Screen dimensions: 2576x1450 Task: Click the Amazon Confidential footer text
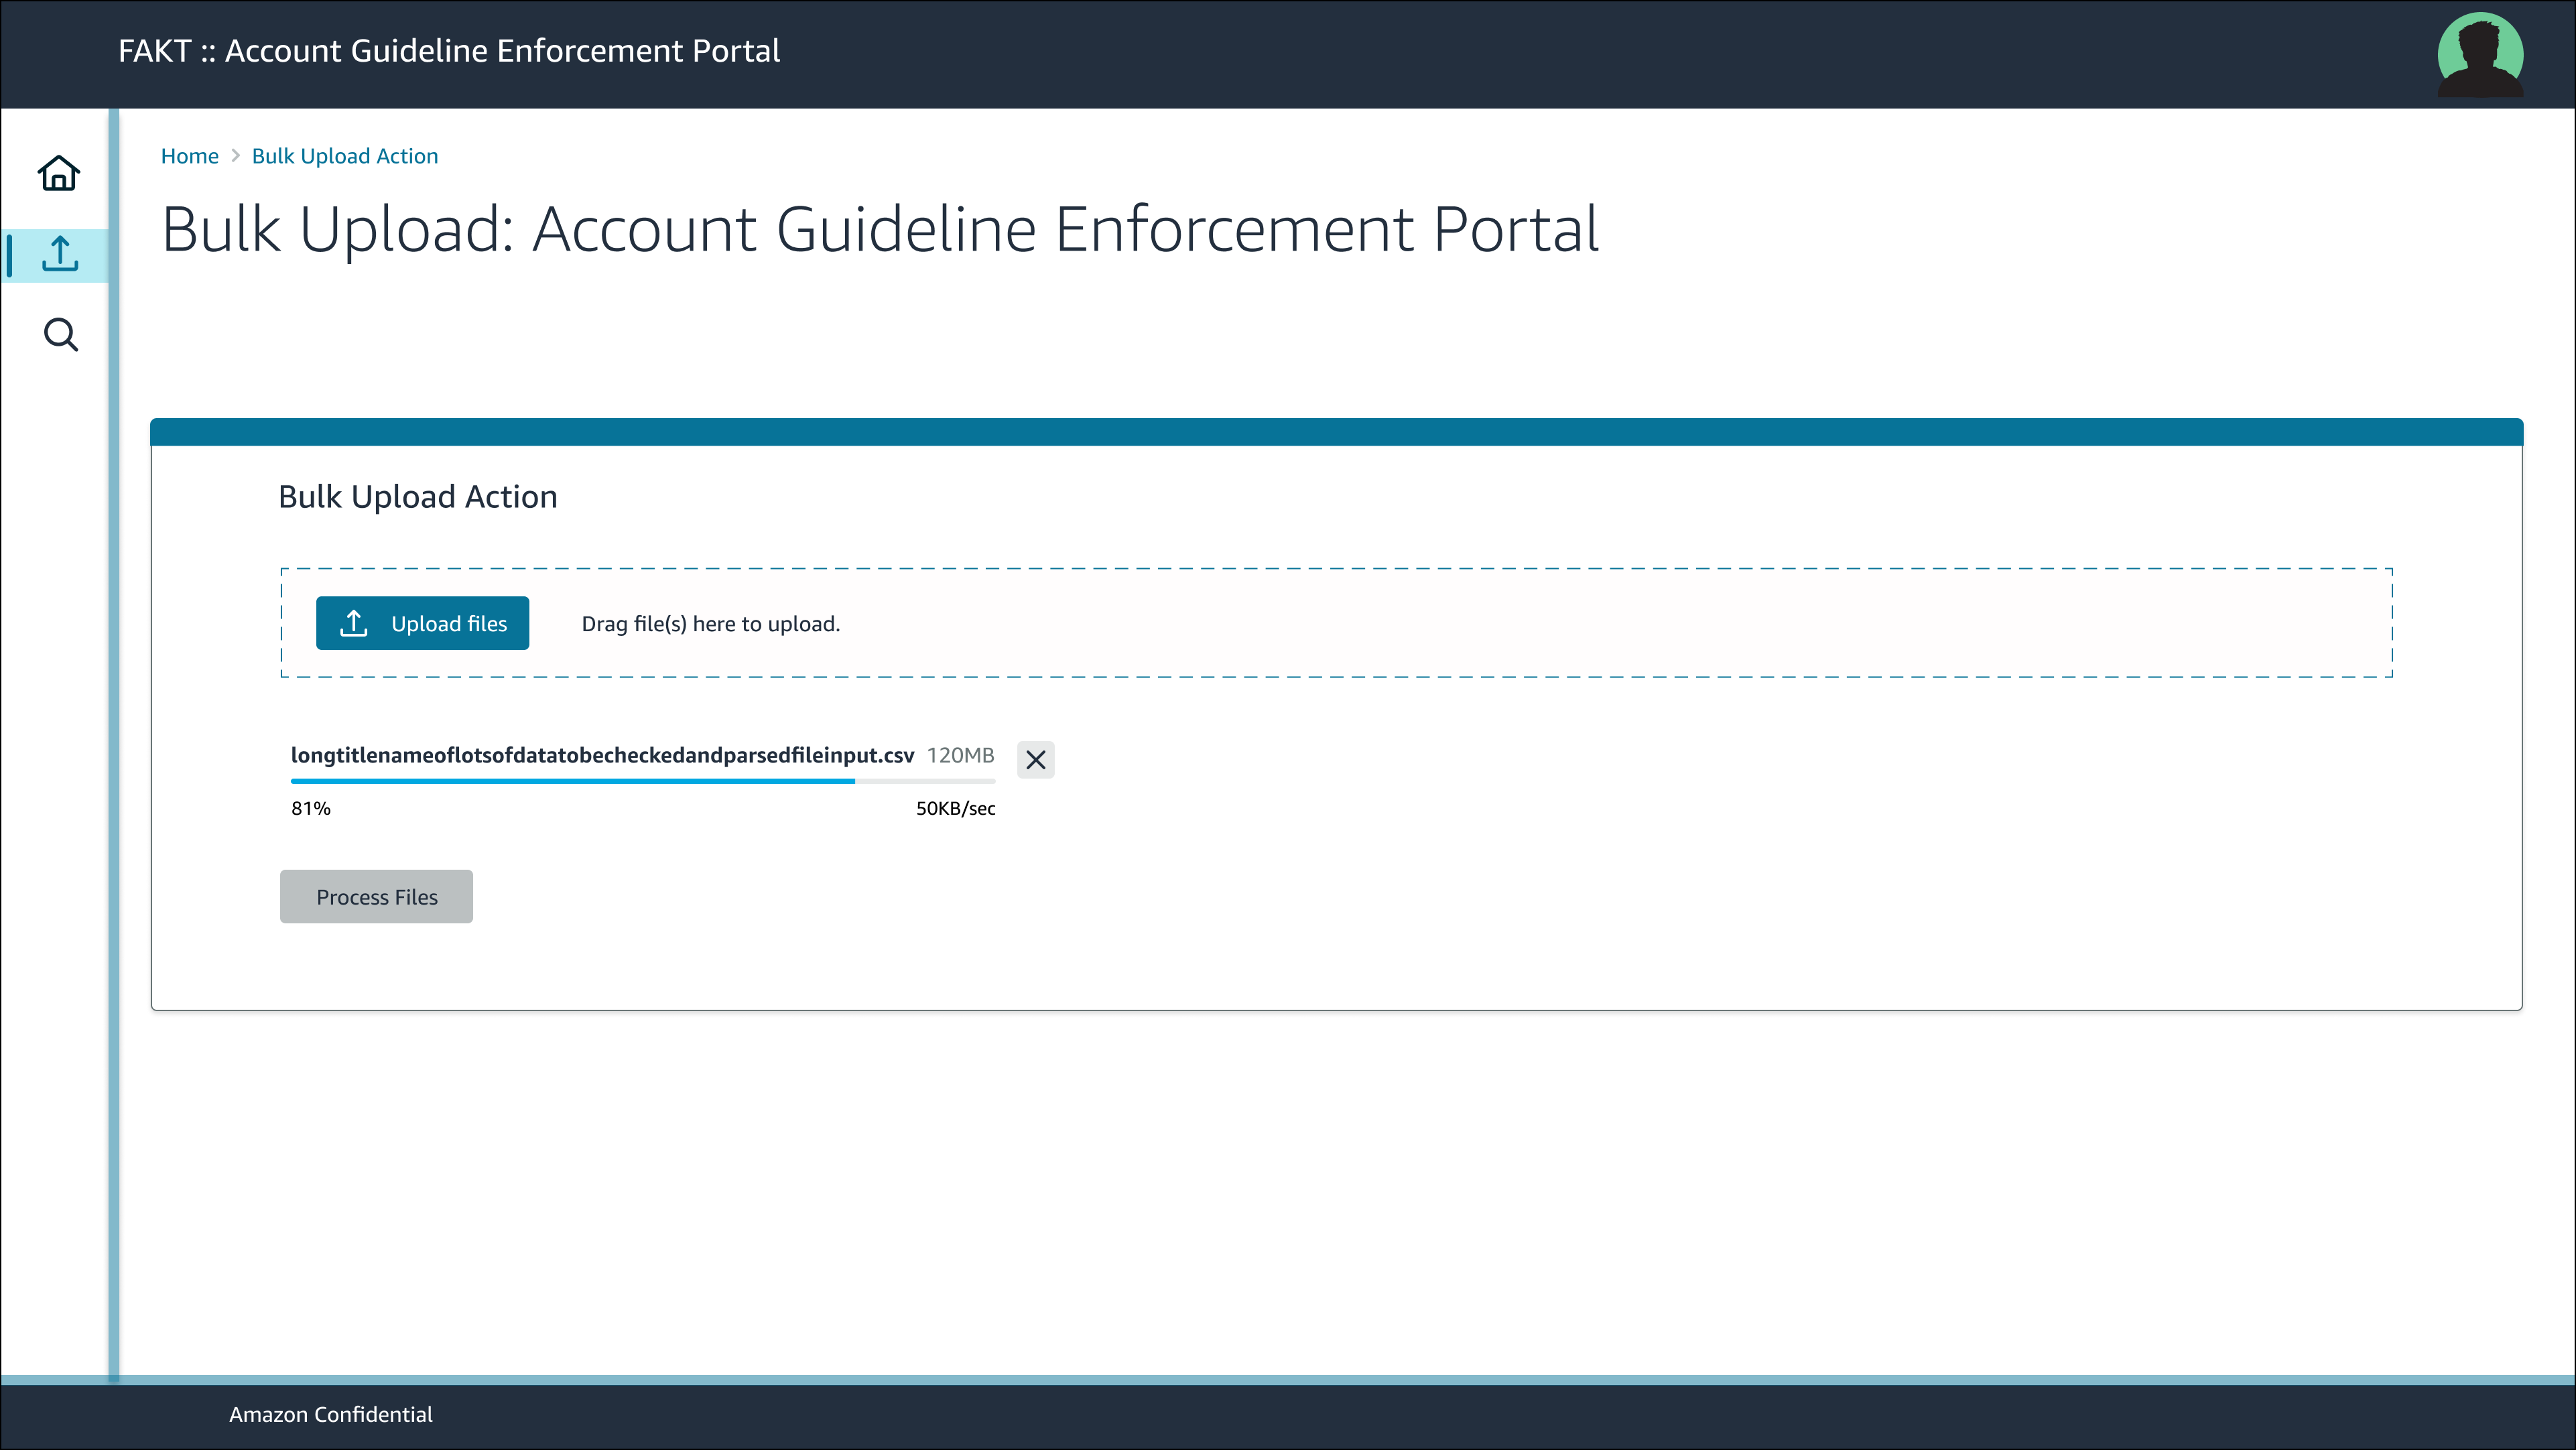(331, 1414)
